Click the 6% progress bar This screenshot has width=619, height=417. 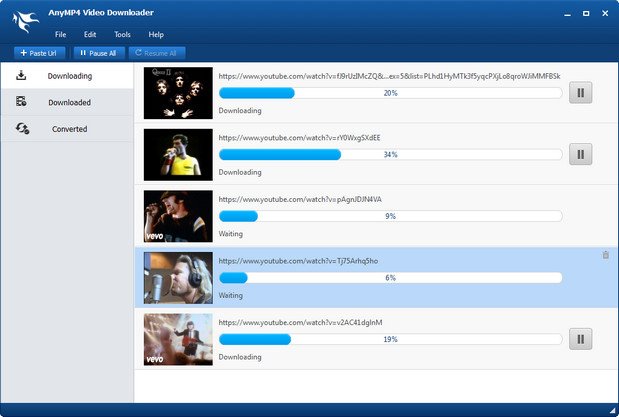390,278
